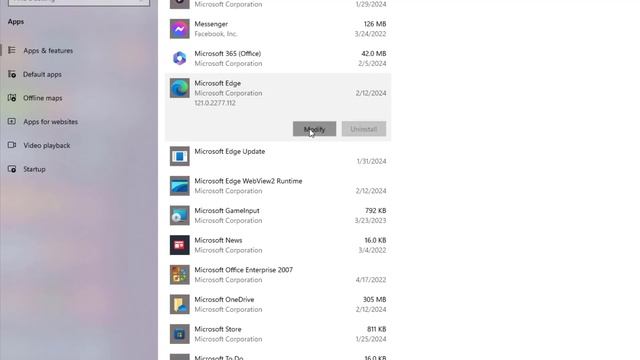Click the Apps section heading
640x360 pixels.
pos(16,22)
